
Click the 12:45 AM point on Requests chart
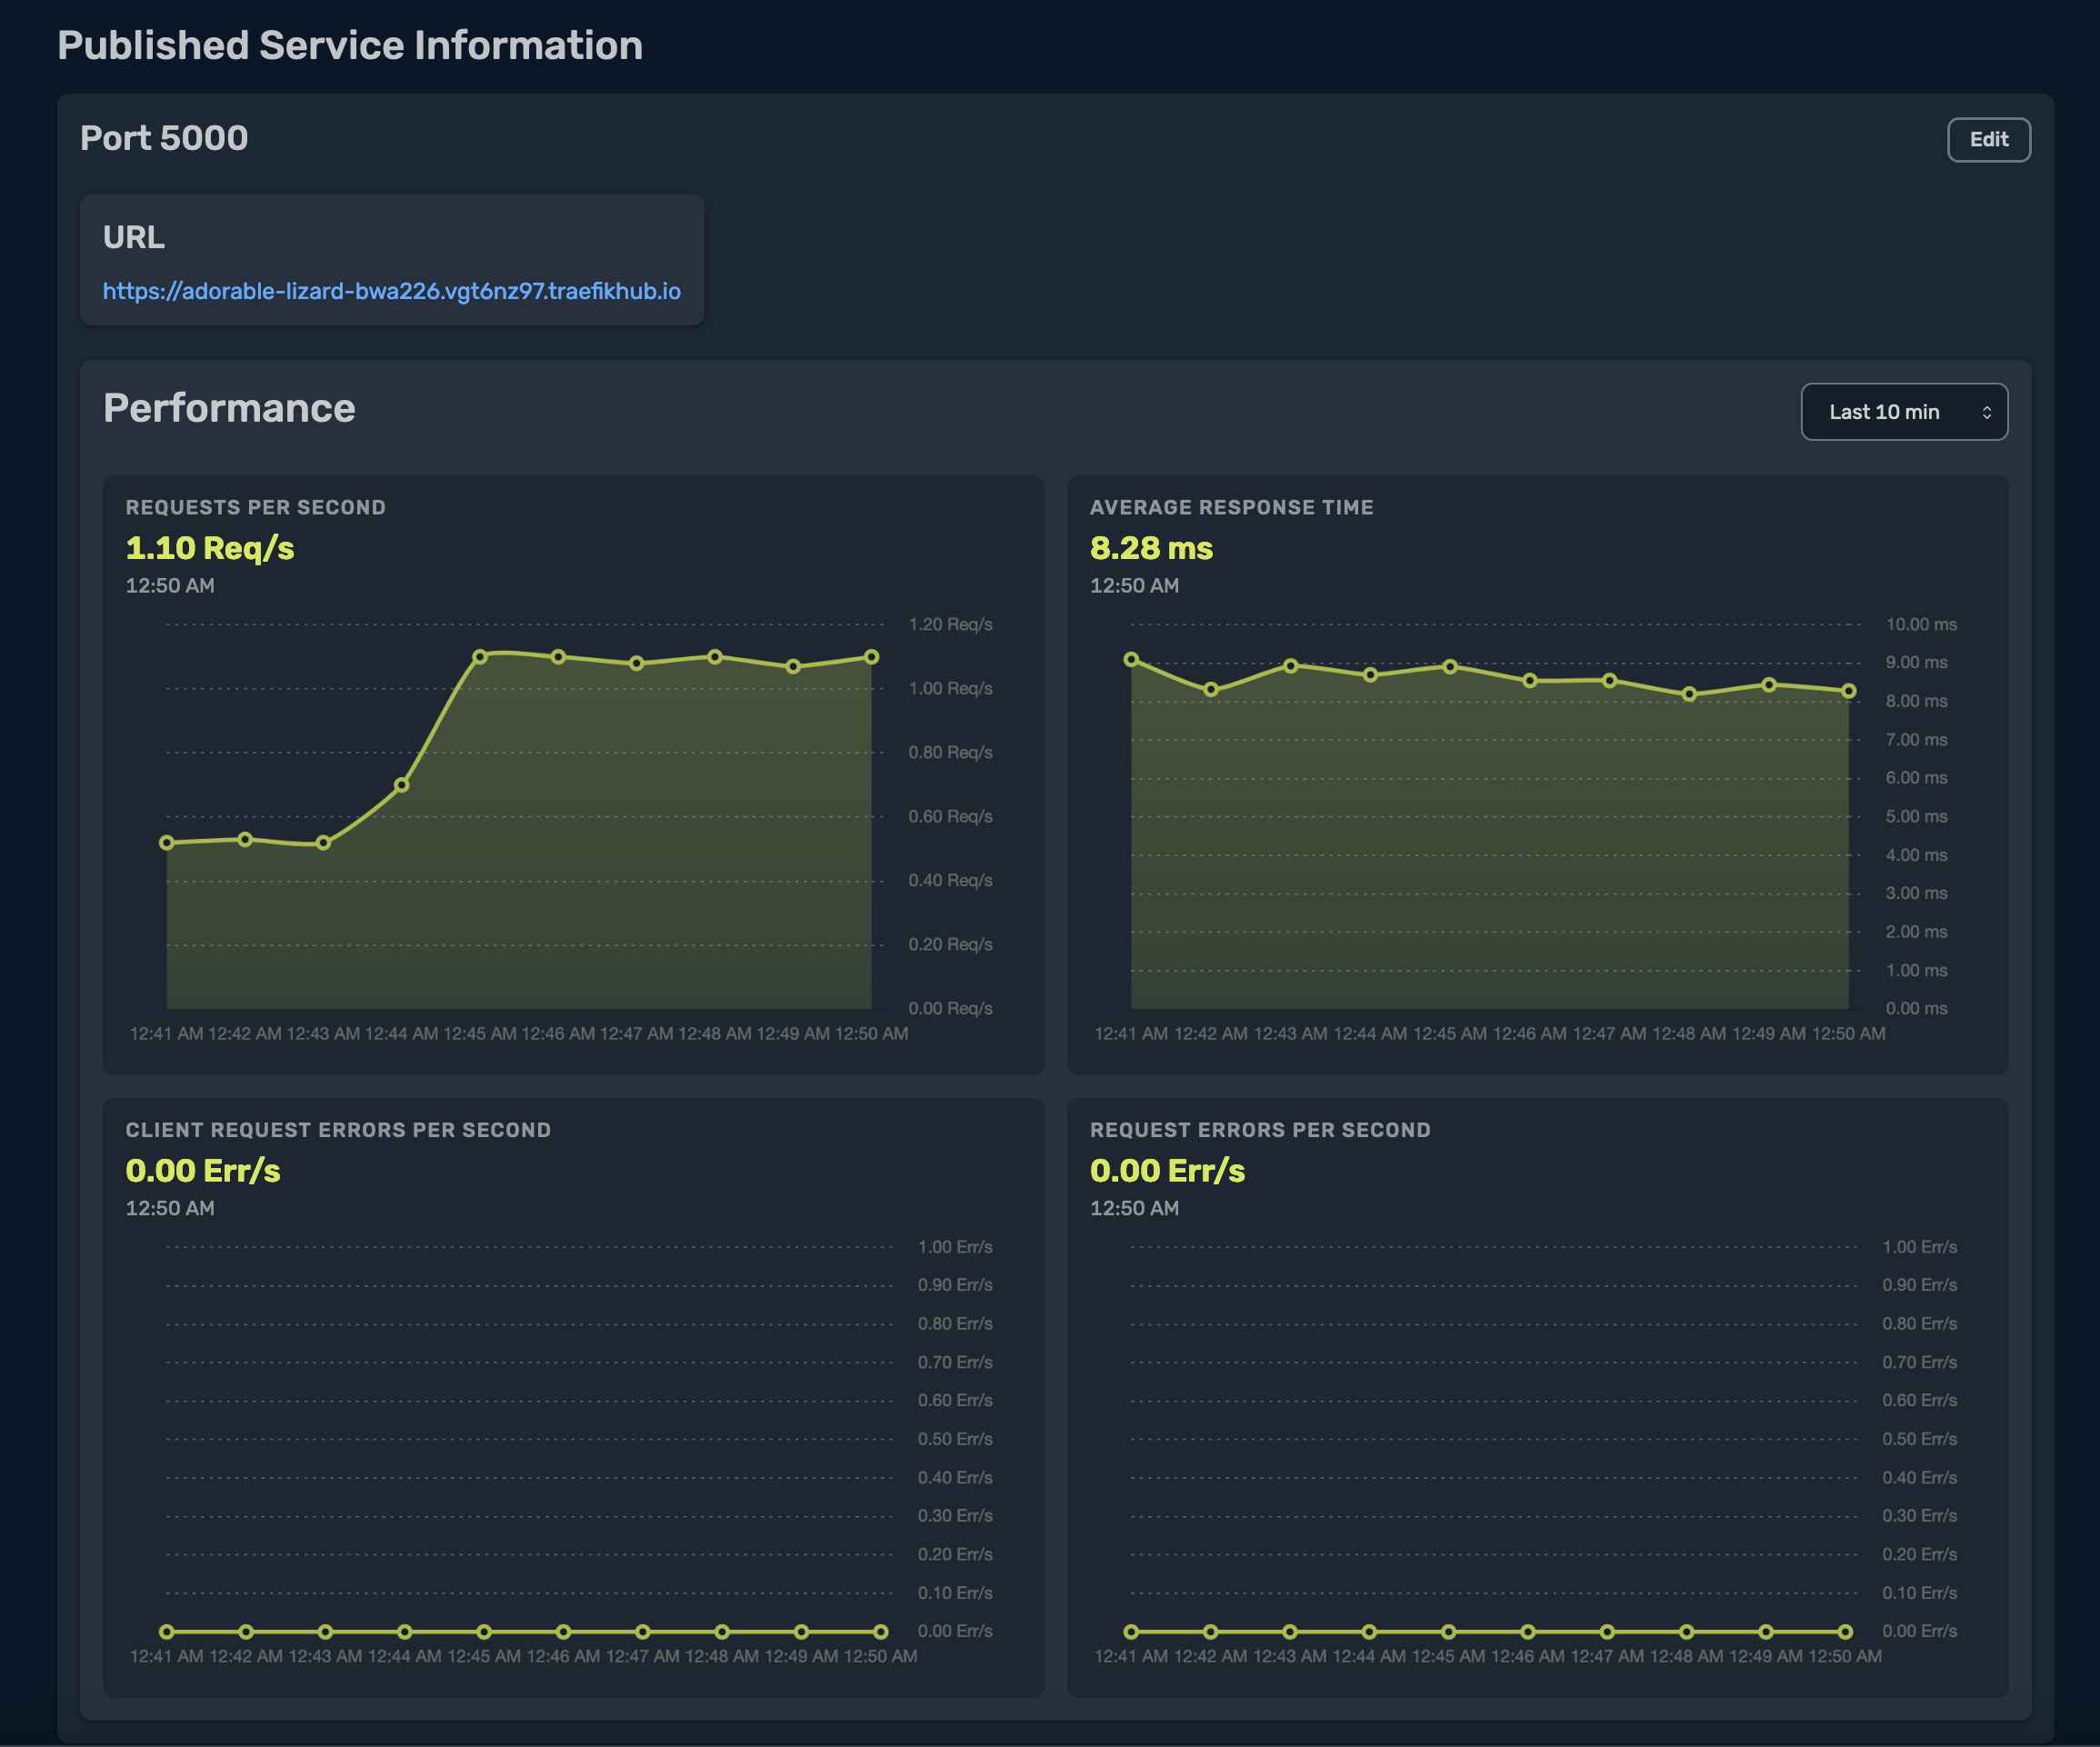point(480,657)
